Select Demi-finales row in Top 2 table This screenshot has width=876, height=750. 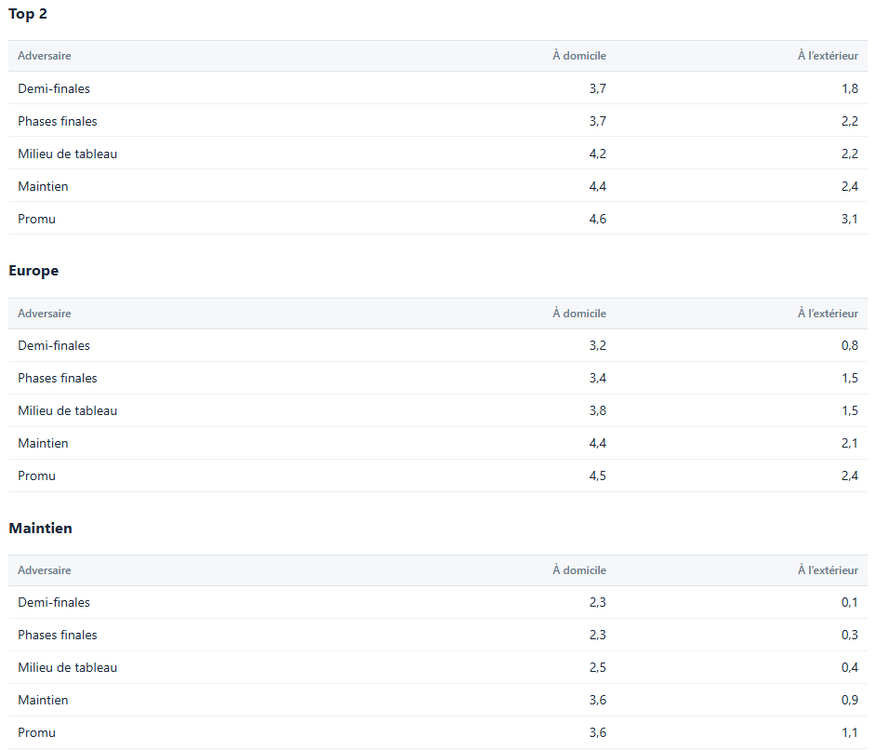click(438, 88)
